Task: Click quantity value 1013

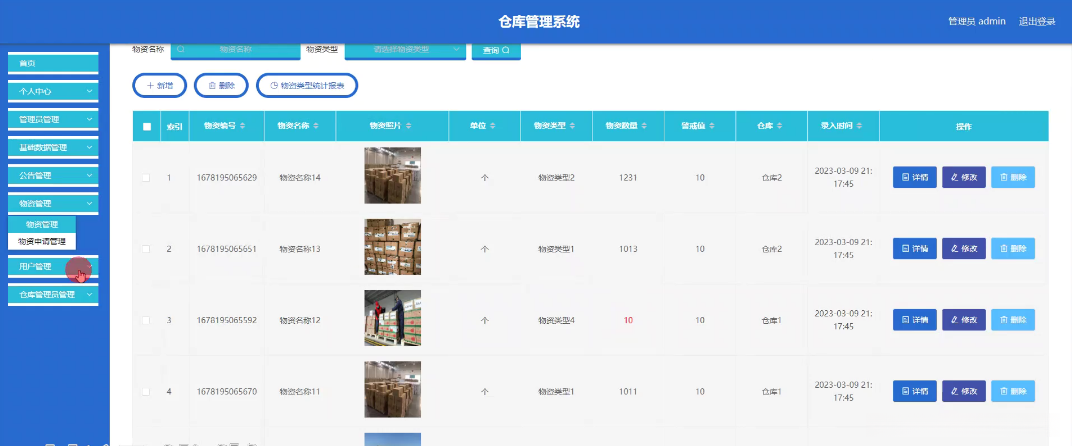Action: 628,249
